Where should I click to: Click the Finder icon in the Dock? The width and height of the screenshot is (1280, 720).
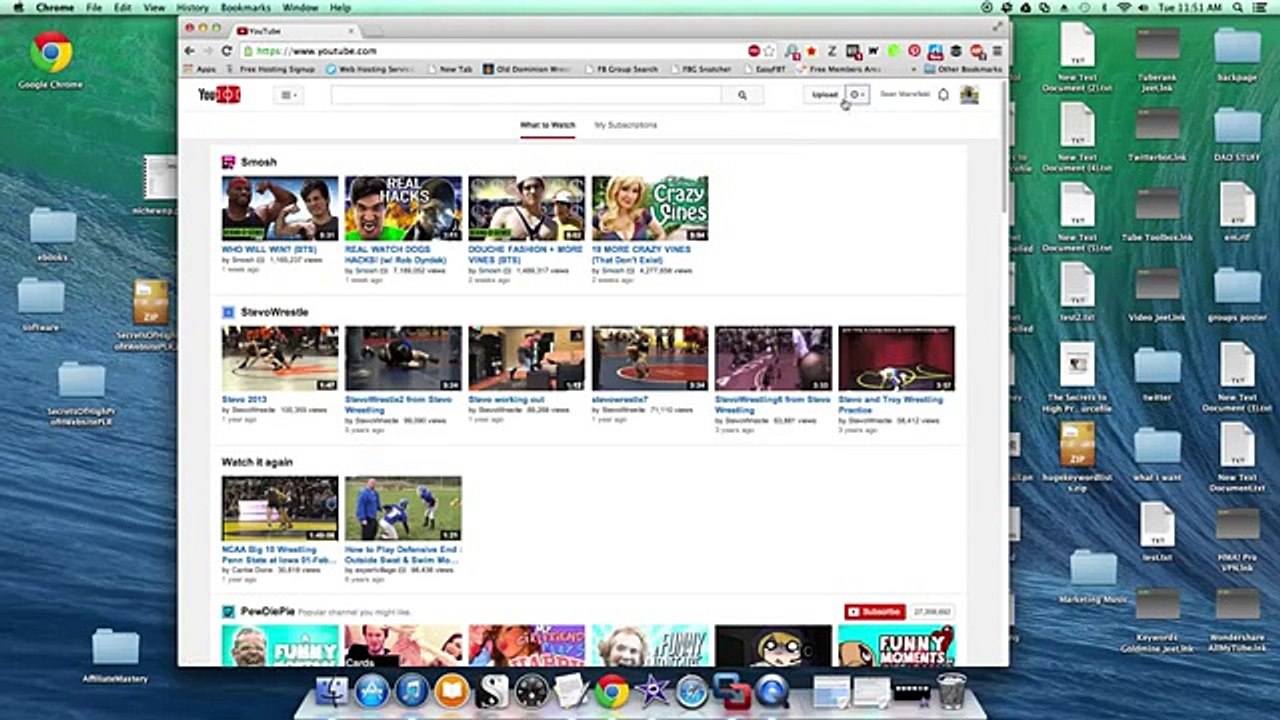[x=331, y=691]
